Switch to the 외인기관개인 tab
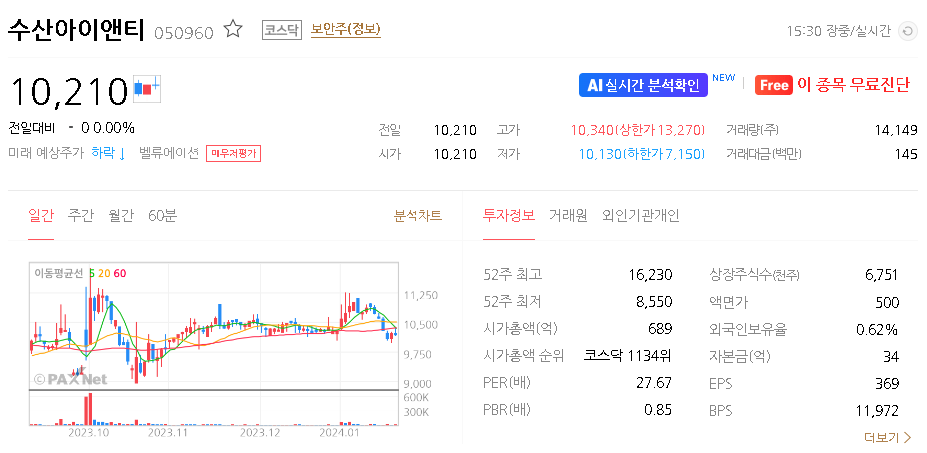 tap(641, 216)
